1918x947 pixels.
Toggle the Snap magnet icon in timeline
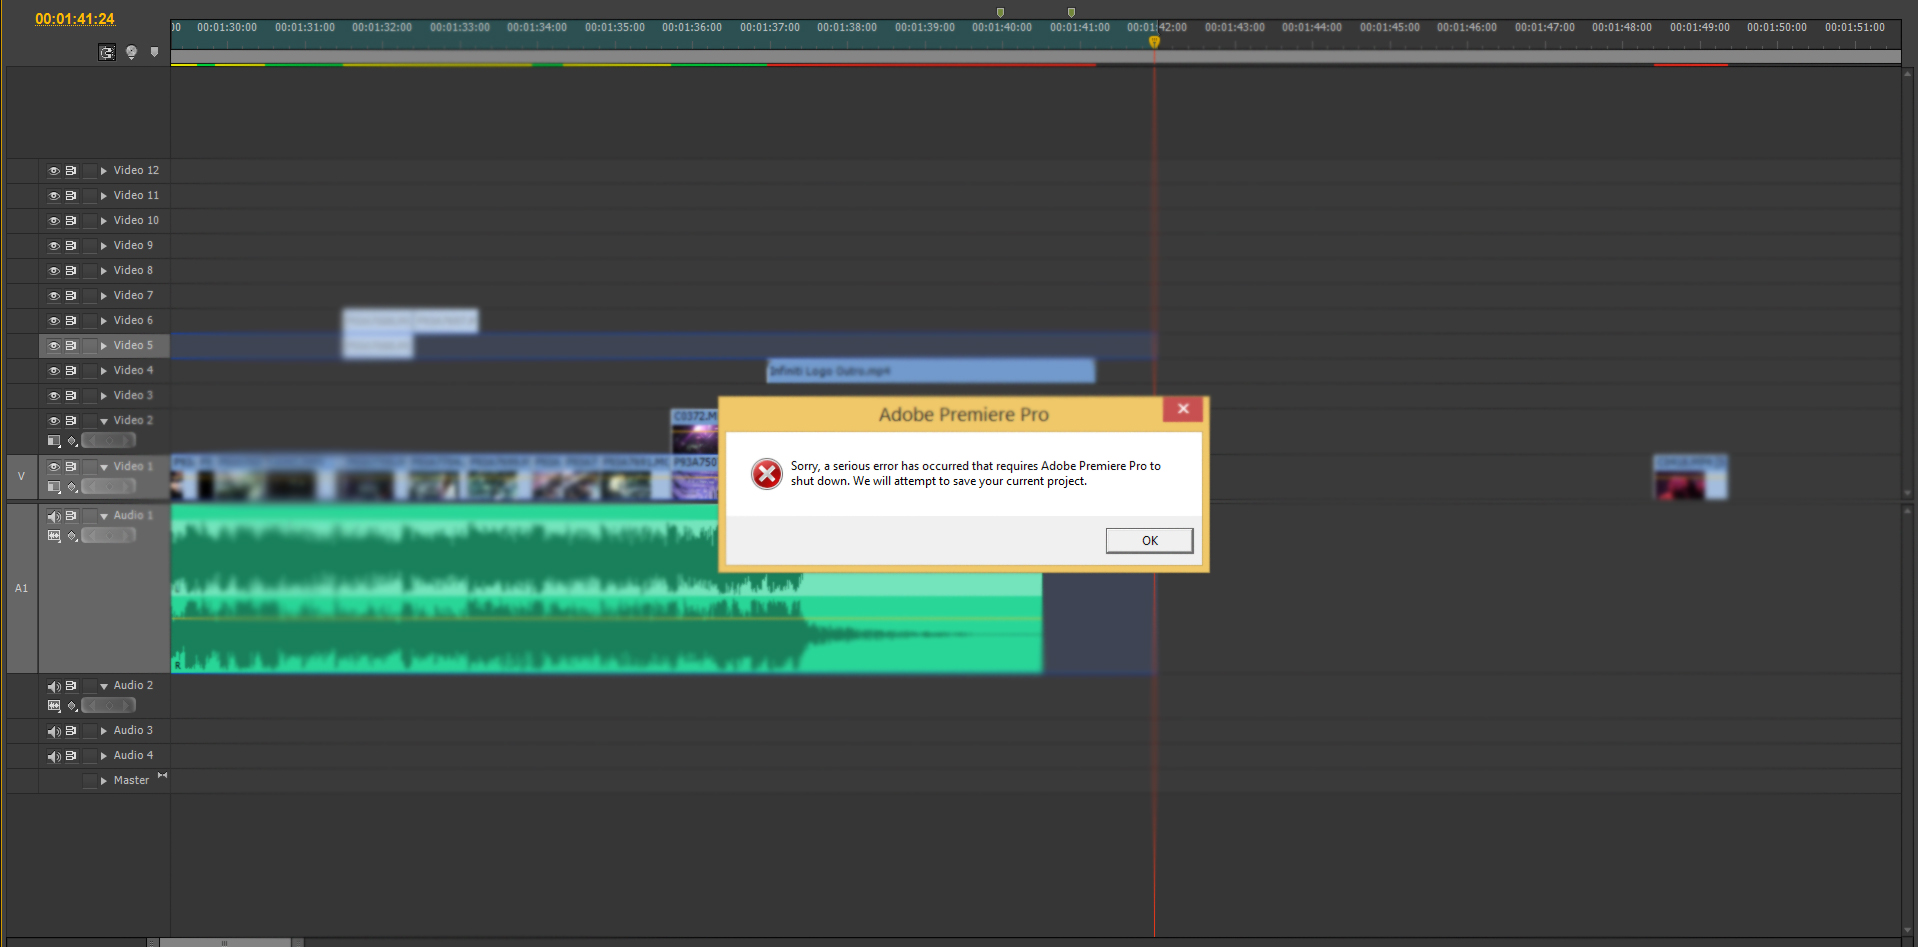pos(107,52)
